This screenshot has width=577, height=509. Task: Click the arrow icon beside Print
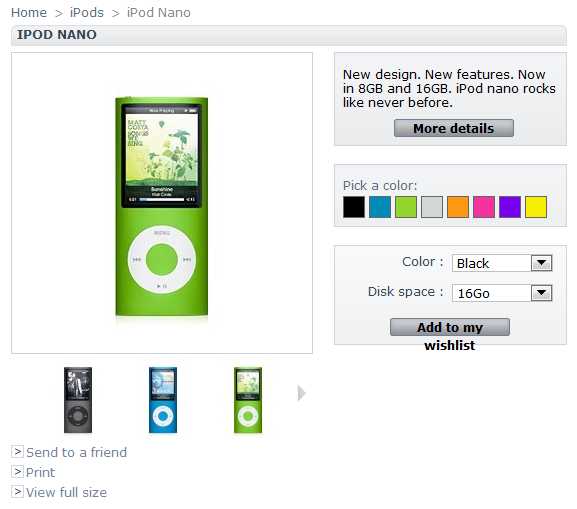17,471
